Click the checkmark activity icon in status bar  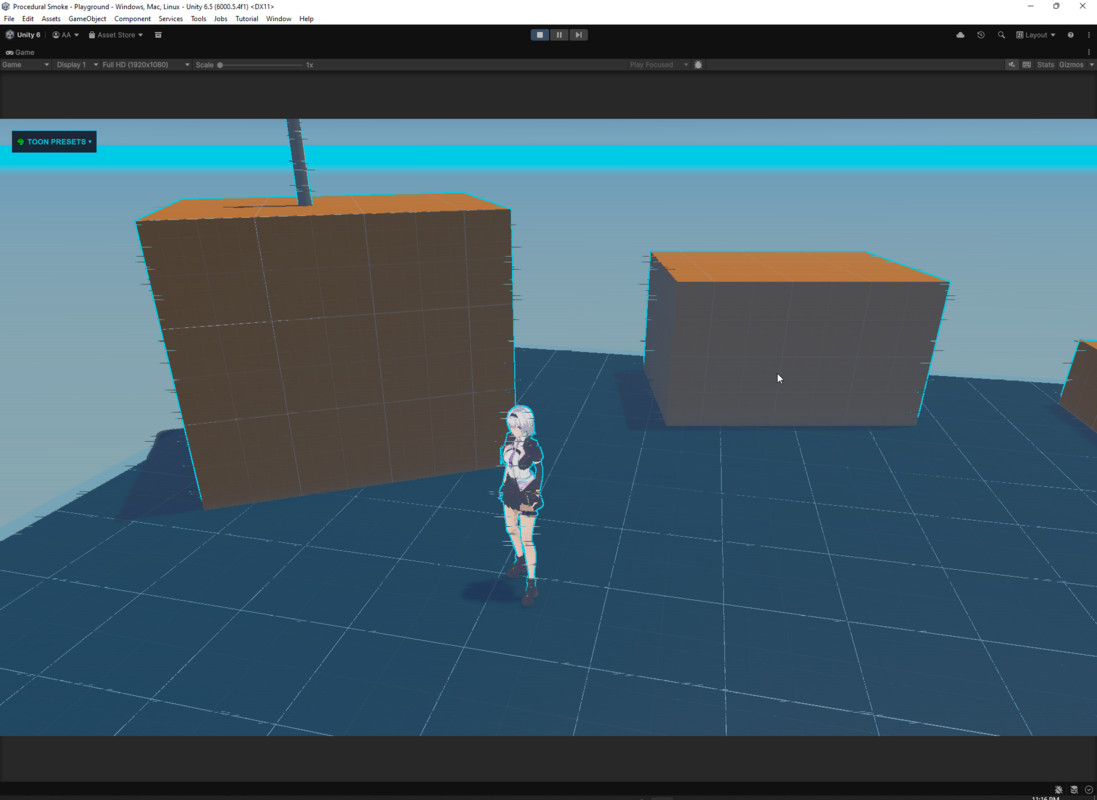click(1089, 790)
